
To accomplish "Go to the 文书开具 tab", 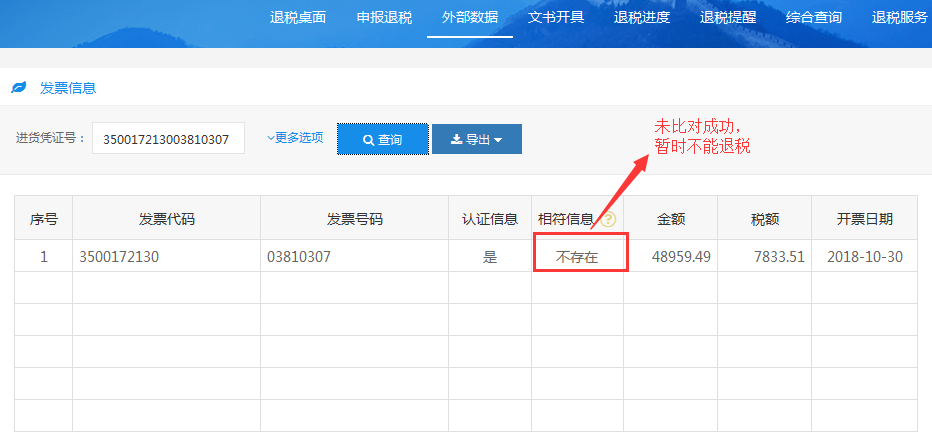I will click(556, 17).
